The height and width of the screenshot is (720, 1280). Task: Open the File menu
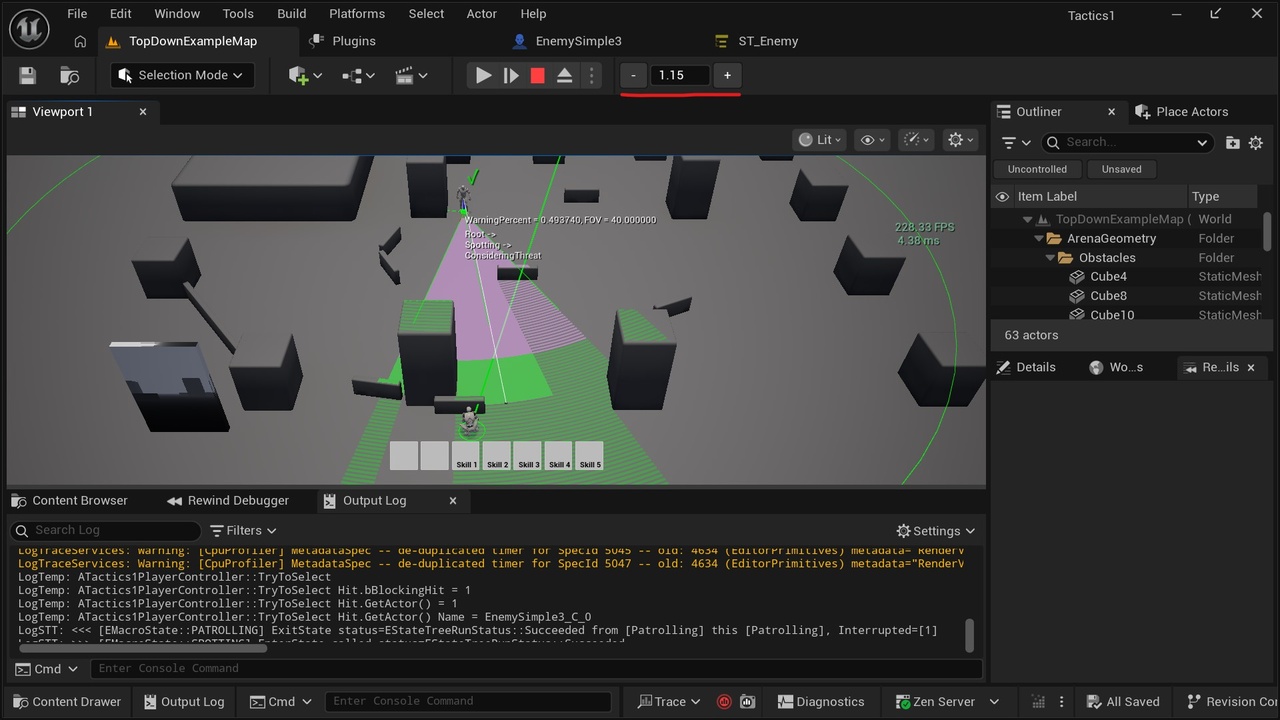(77, 13)
